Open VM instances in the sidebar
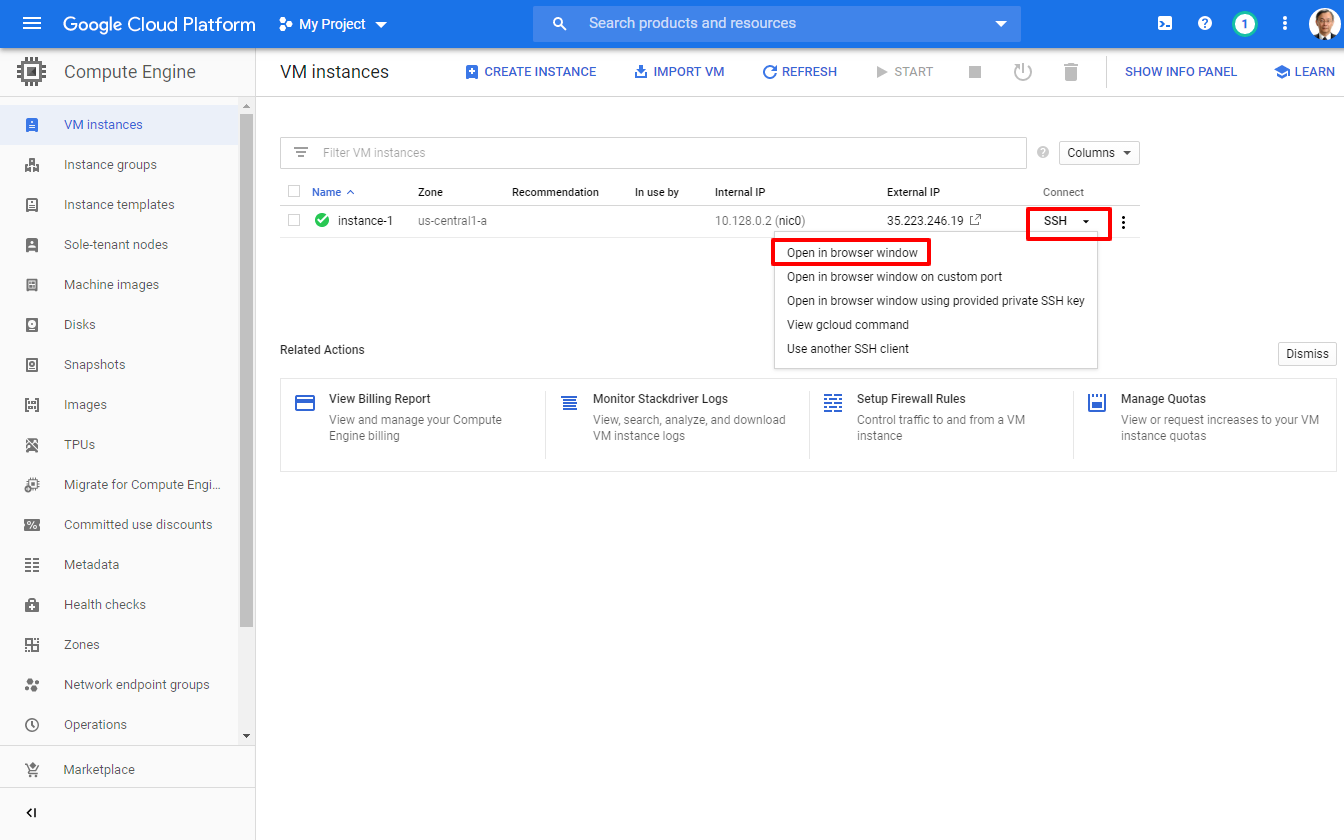Viewport: 1344px width, 840px height. pyautogui.click(x=119, y=125)
